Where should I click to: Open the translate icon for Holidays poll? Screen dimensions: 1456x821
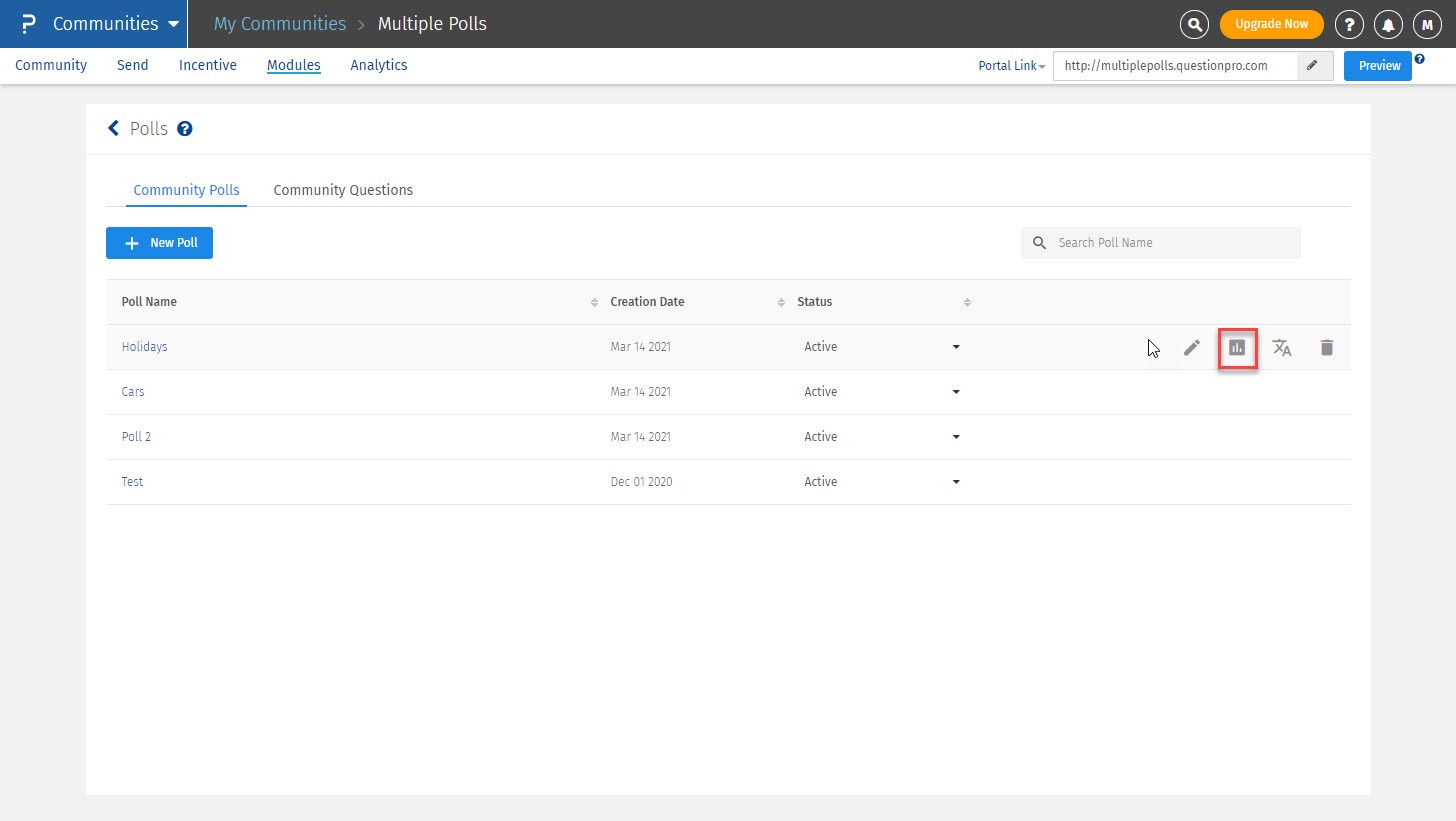pyautogui.click(x=1282, y=348)
